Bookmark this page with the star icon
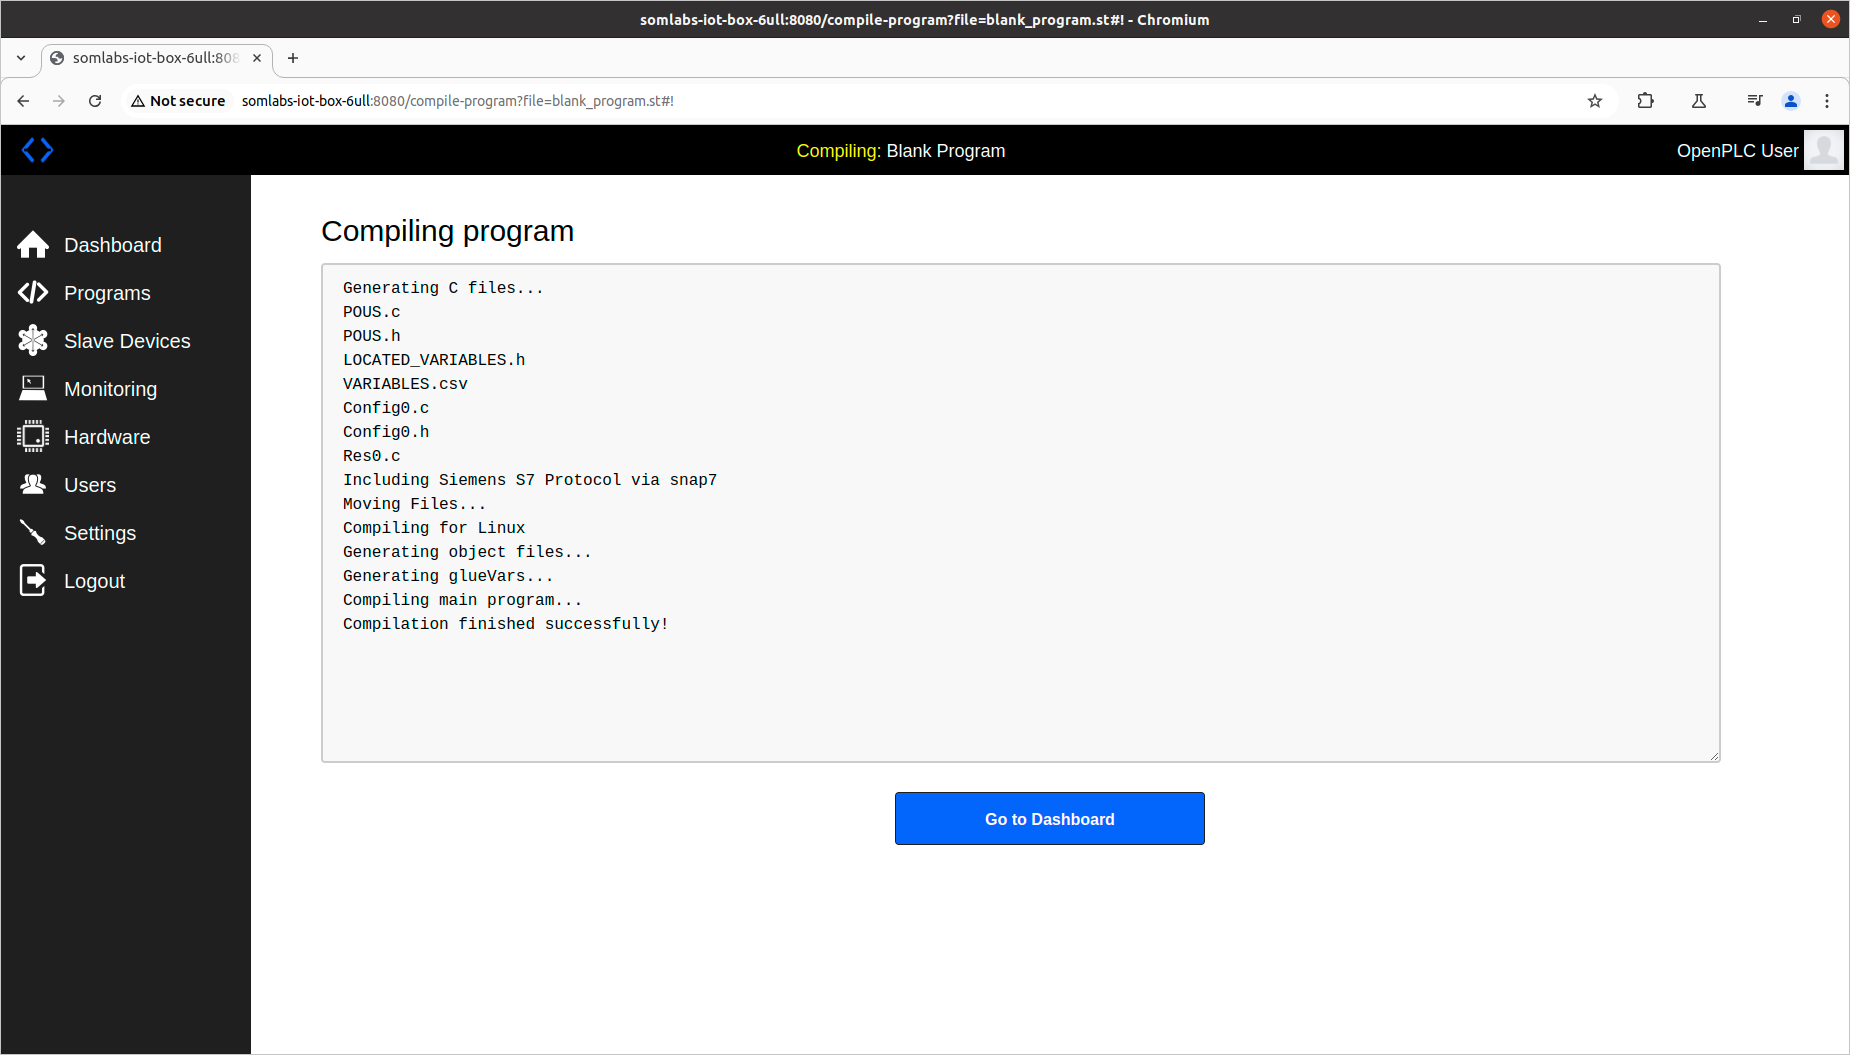This screenshot has width=1850, height=1055. tap(1595, 101)
